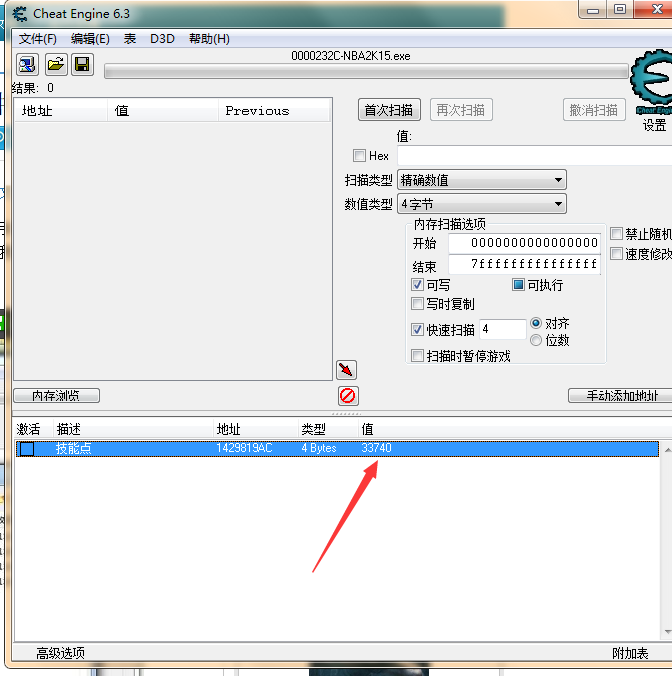Add selected address with red arrow icon
The image size is (672, 676).
tap(347, 370)
